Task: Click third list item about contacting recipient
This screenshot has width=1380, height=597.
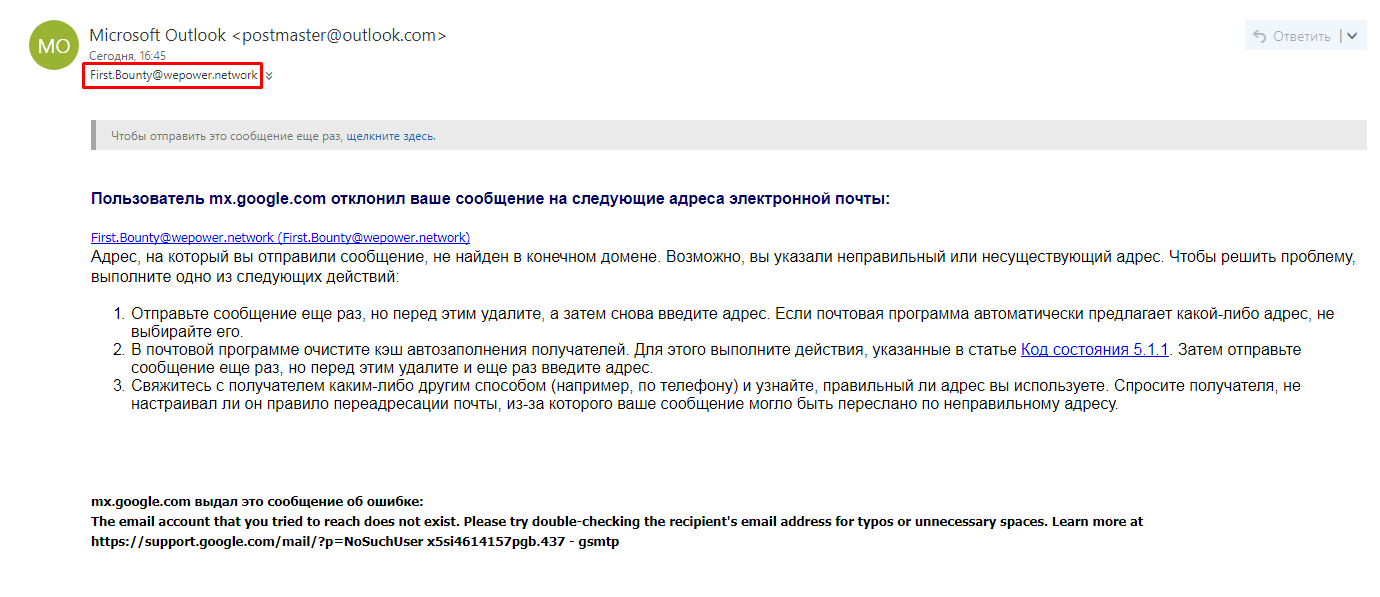Action: coord(716,395)
